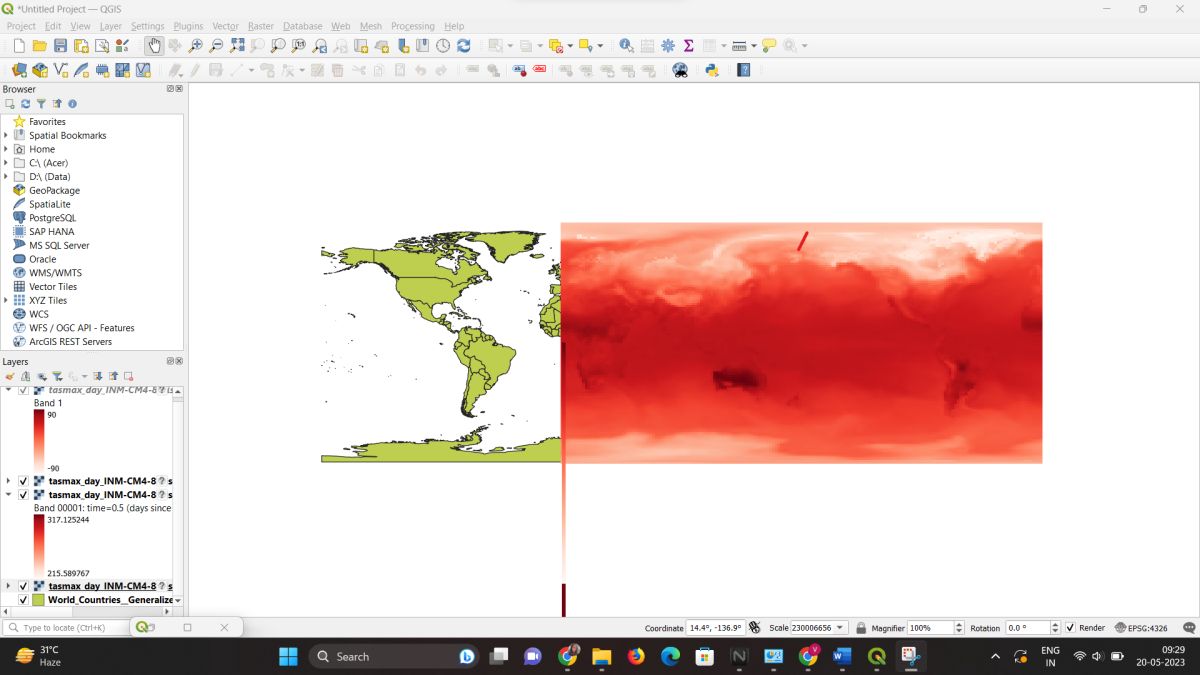
Task: Click the Coordinate input field
Action: coord(716,628)
